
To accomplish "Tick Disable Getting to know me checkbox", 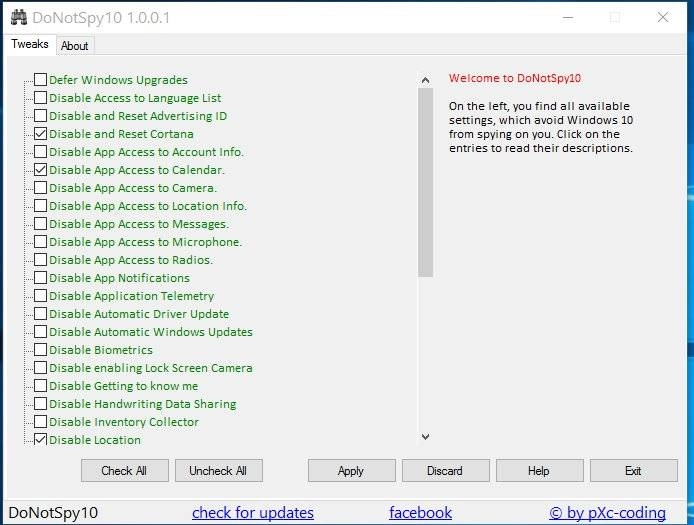I will click(40, 386).
